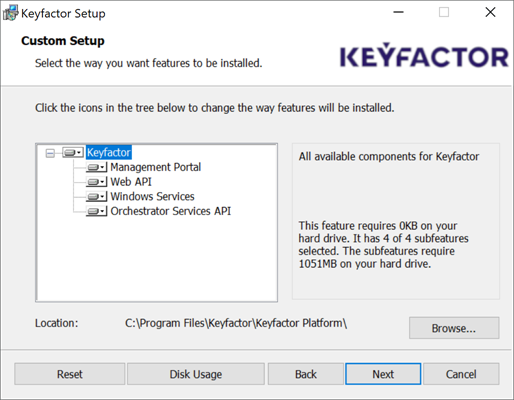
Task: Select Windows Services in the feature tree
Action: click(x=152, y=196)
